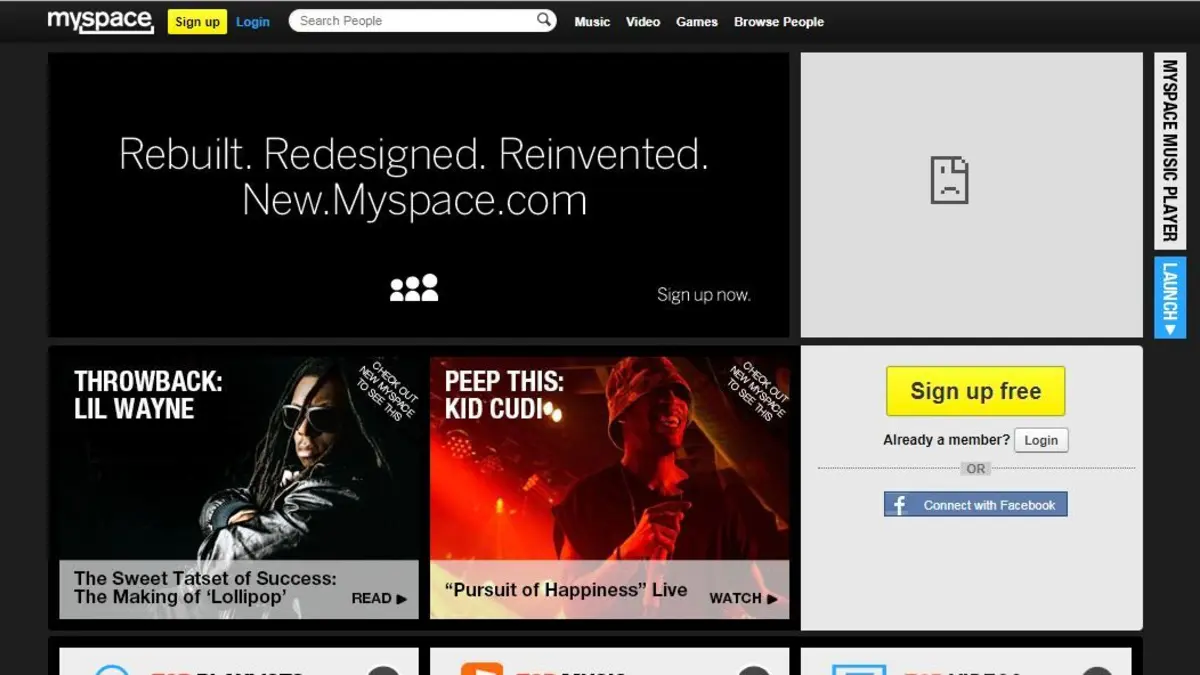Screen dimensions: 1200x675
Task: Open the Video menu item
Action: pyautogui.click(x=643, y=21)
